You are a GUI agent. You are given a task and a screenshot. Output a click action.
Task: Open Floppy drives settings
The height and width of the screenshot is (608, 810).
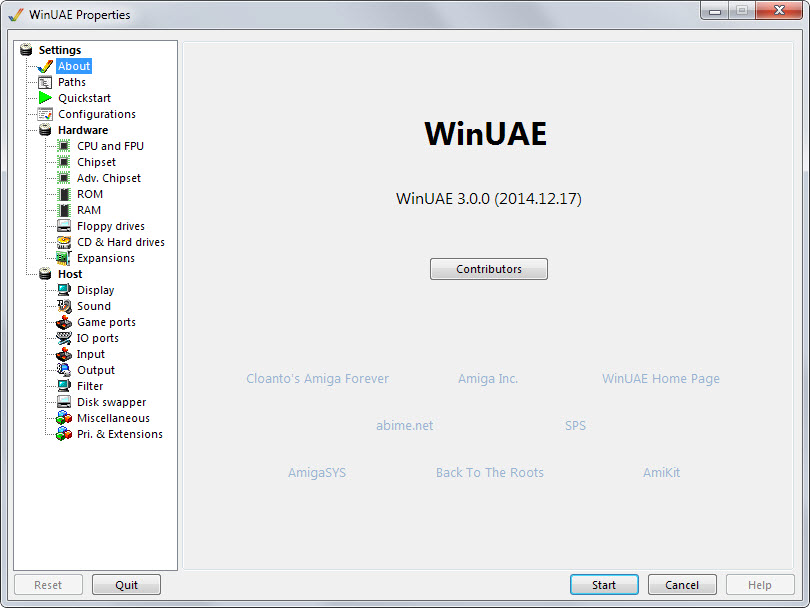click(111, 226)
